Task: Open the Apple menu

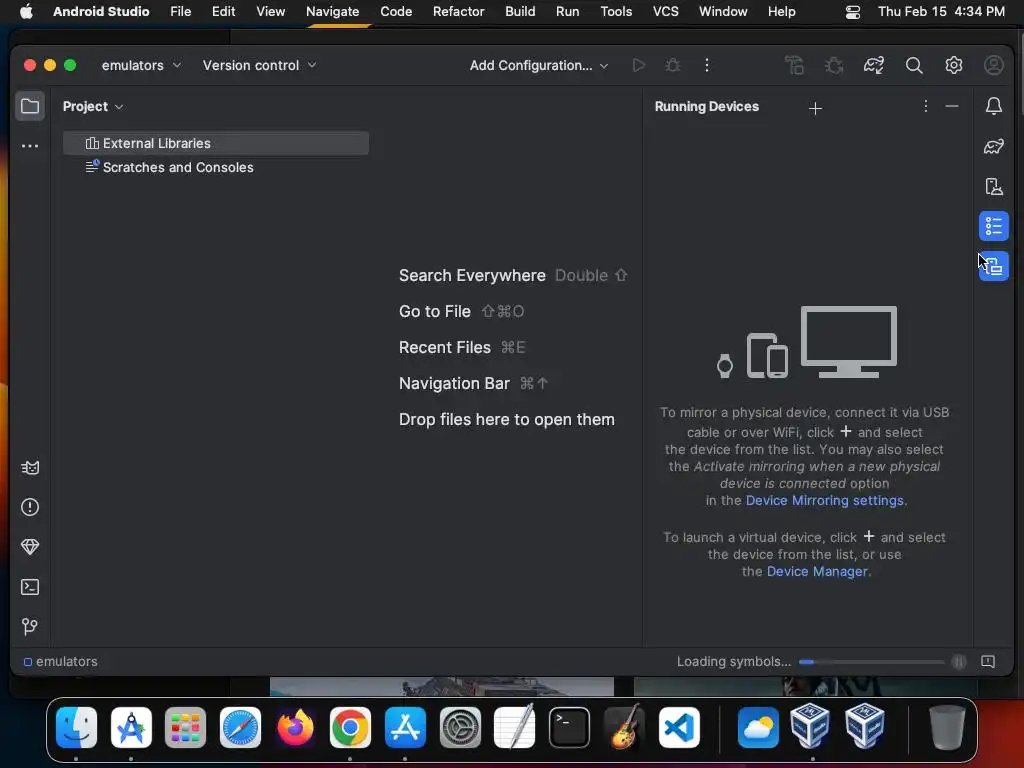Action: coord(26,11)
